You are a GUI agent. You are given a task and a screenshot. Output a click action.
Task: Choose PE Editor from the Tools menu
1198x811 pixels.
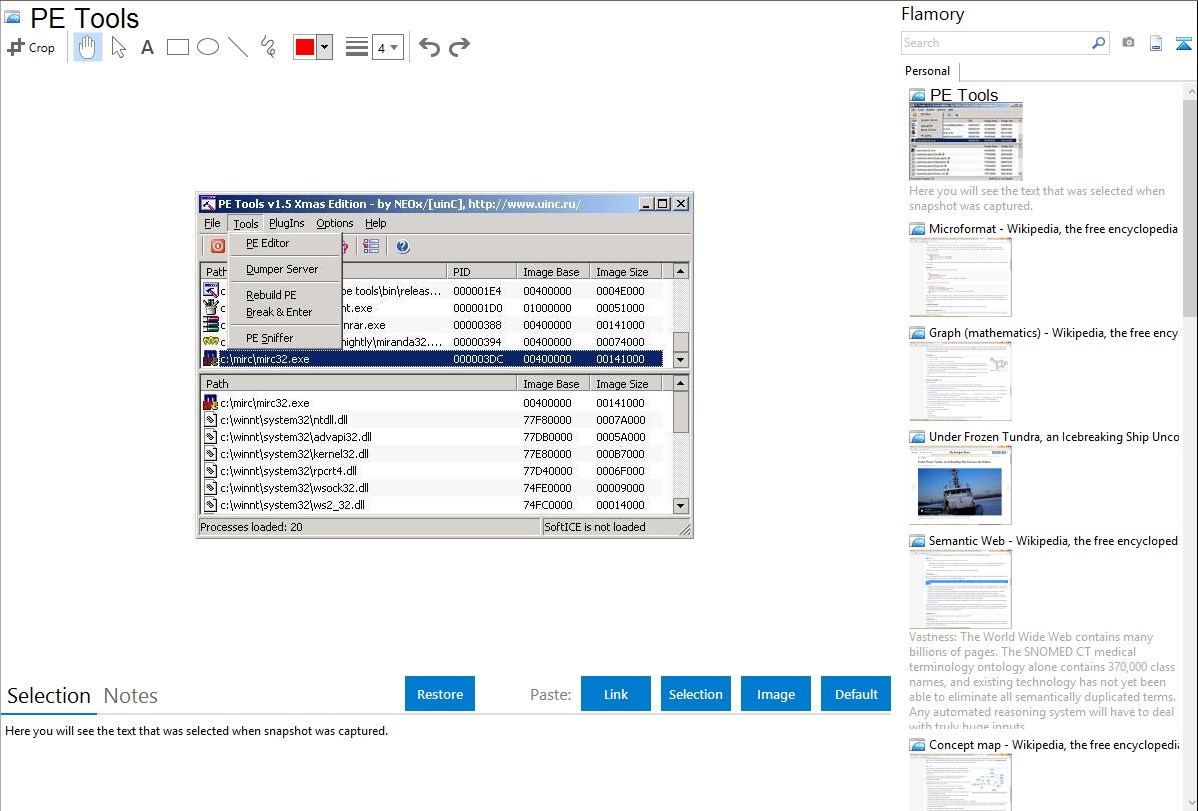(285, 243)
